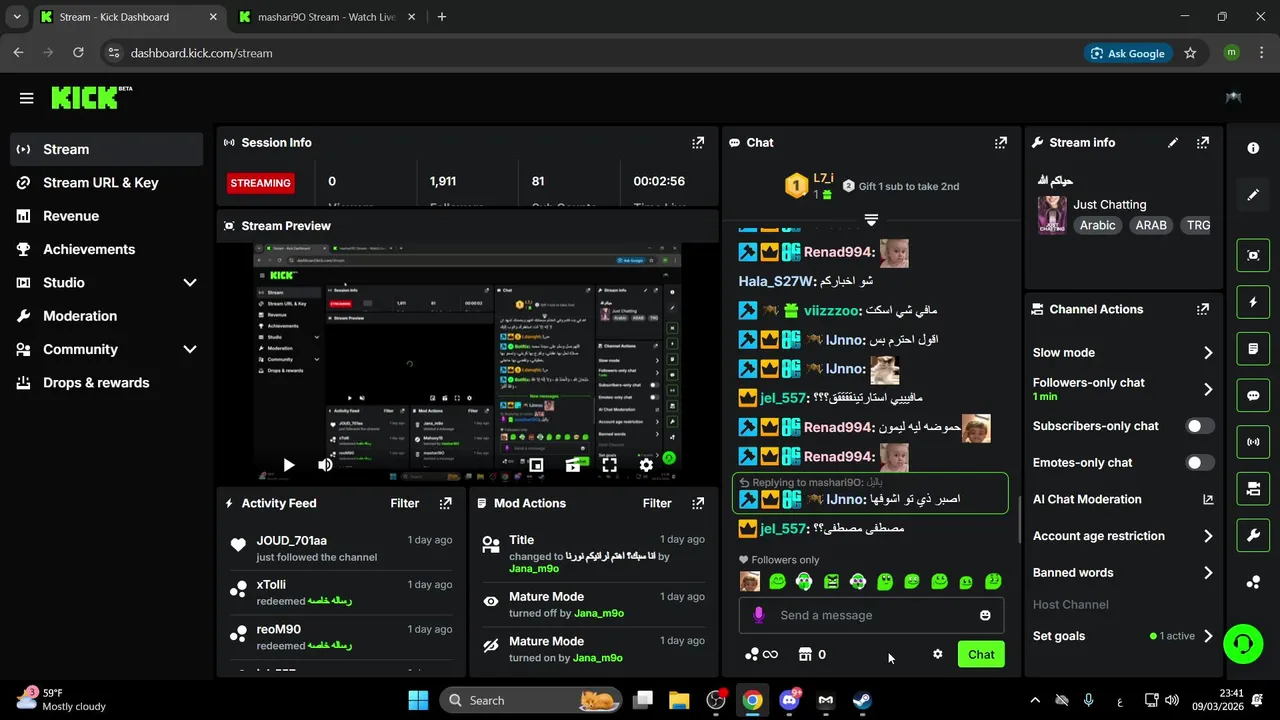Open the green headset support button

click(x=1243, y=643)
